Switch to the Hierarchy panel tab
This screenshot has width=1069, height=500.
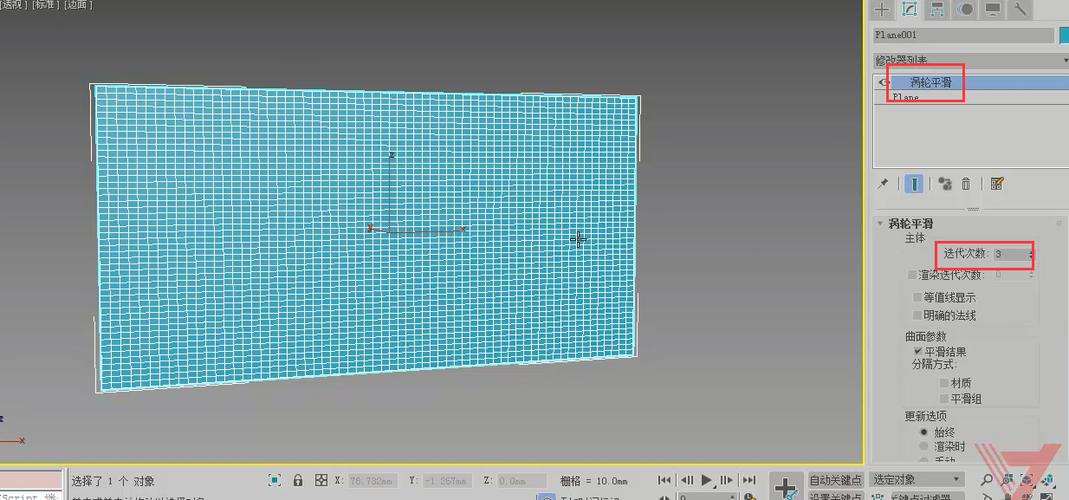[x=937, y=9]
